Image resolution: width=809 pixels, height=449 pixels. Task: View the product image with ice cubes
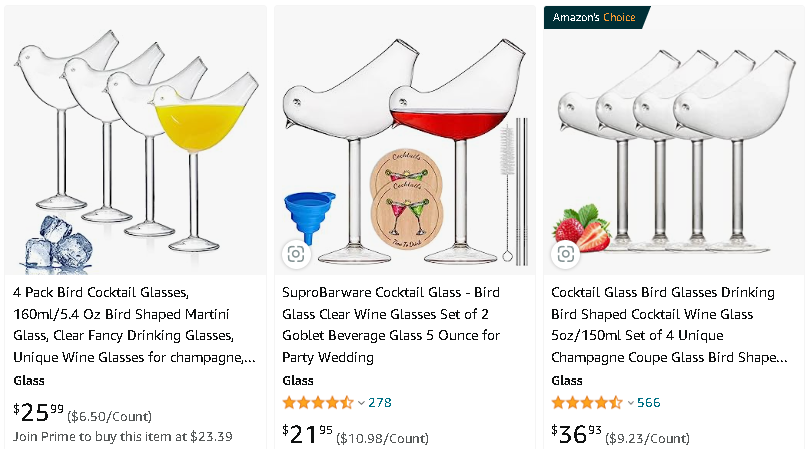[136, 140]
